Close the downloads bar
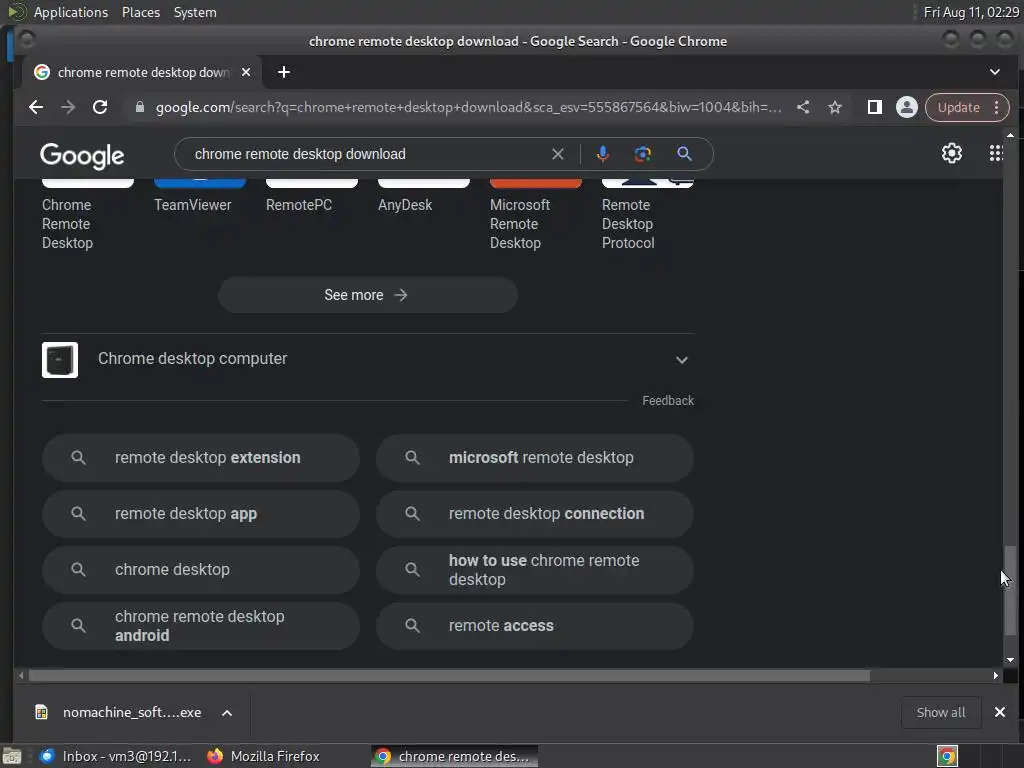The height and width of the screenshot is (768, 1024). 999,712
